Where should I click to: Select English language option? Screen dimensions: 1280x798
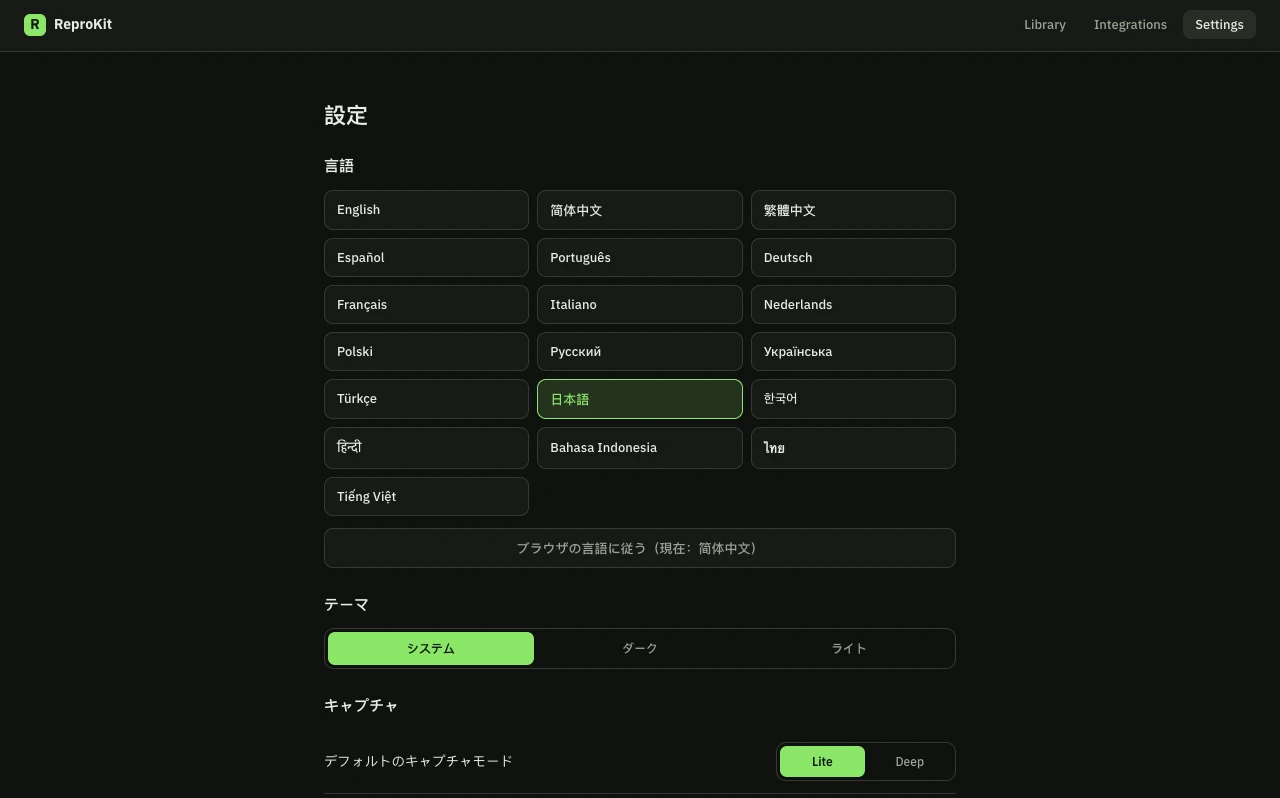pyautogui.click(x=426, y=210)
